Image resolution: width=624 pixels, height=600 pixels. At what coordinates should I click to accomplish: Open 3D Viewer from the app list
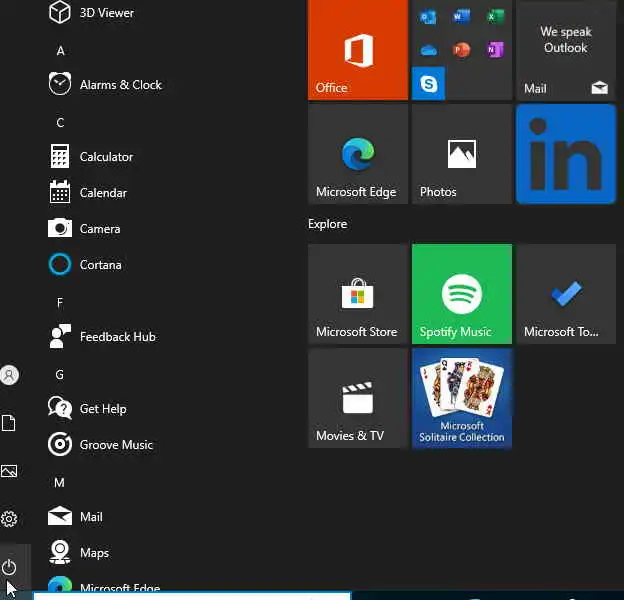[x=92, y=13]
